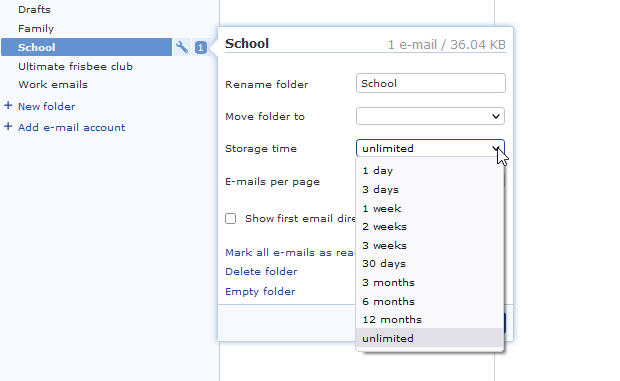Click the E-mails per page label
The height and width of the screenshot is (381, 620).
[272, 182]
